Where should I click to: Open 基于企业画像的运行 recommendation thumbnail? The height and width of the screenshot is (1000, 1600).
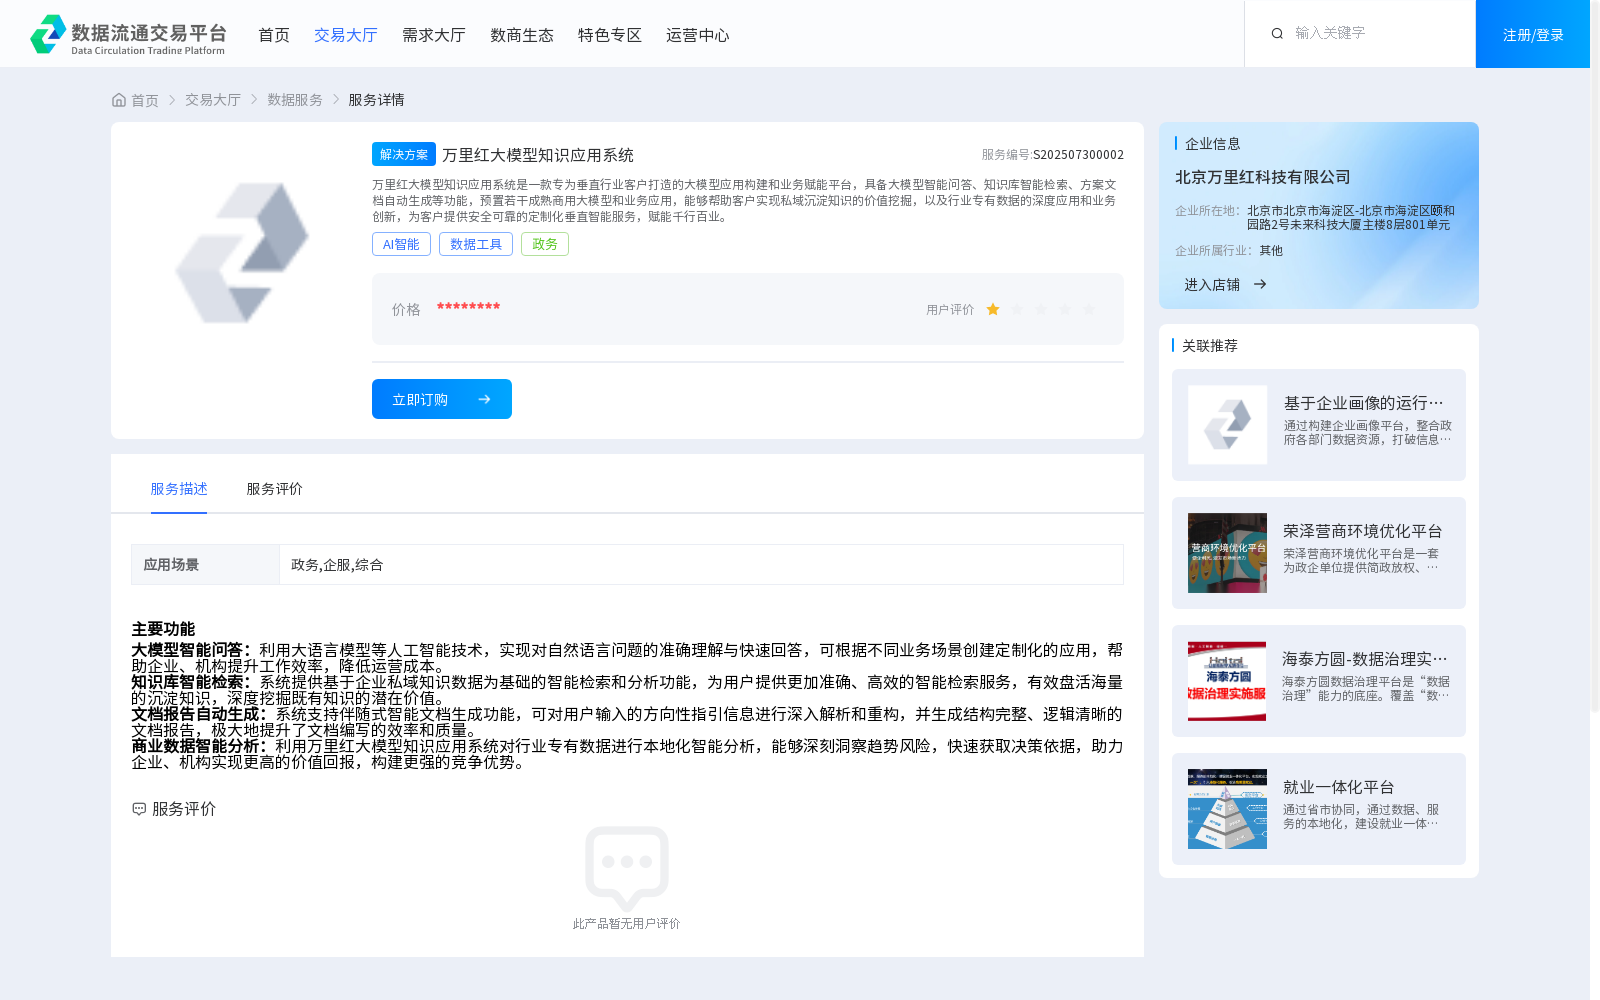coord(1227,425)
